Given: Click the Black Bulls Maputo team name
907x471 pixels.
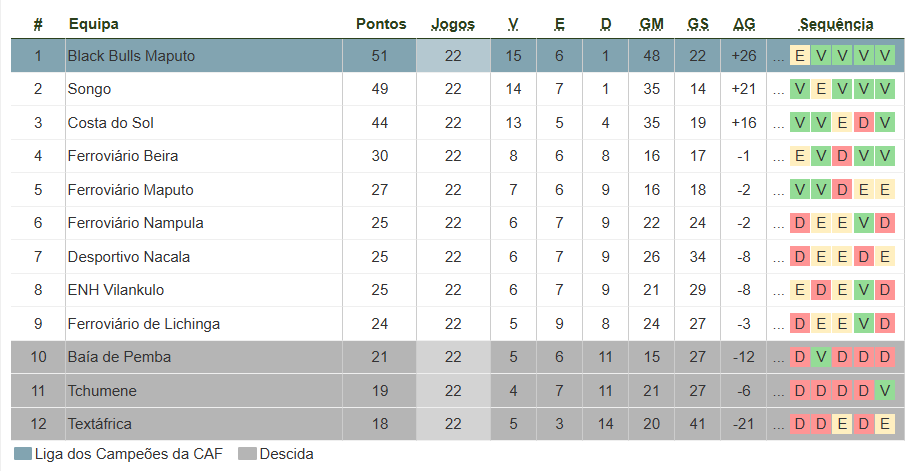Looking at the screenshot, I should click(131, 56).
